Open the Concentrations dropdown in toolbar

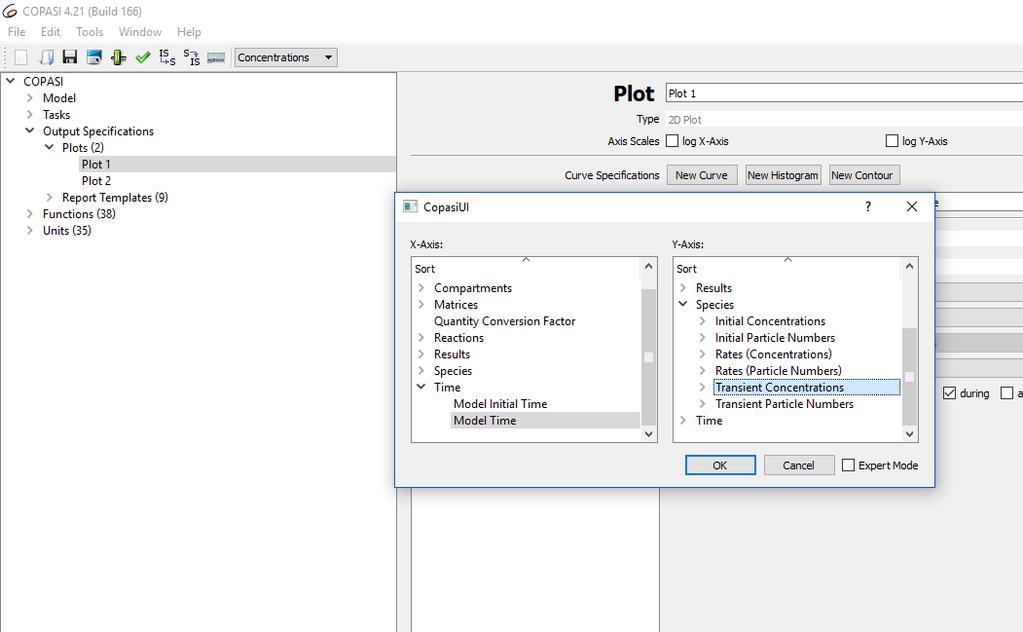(286, 57)
